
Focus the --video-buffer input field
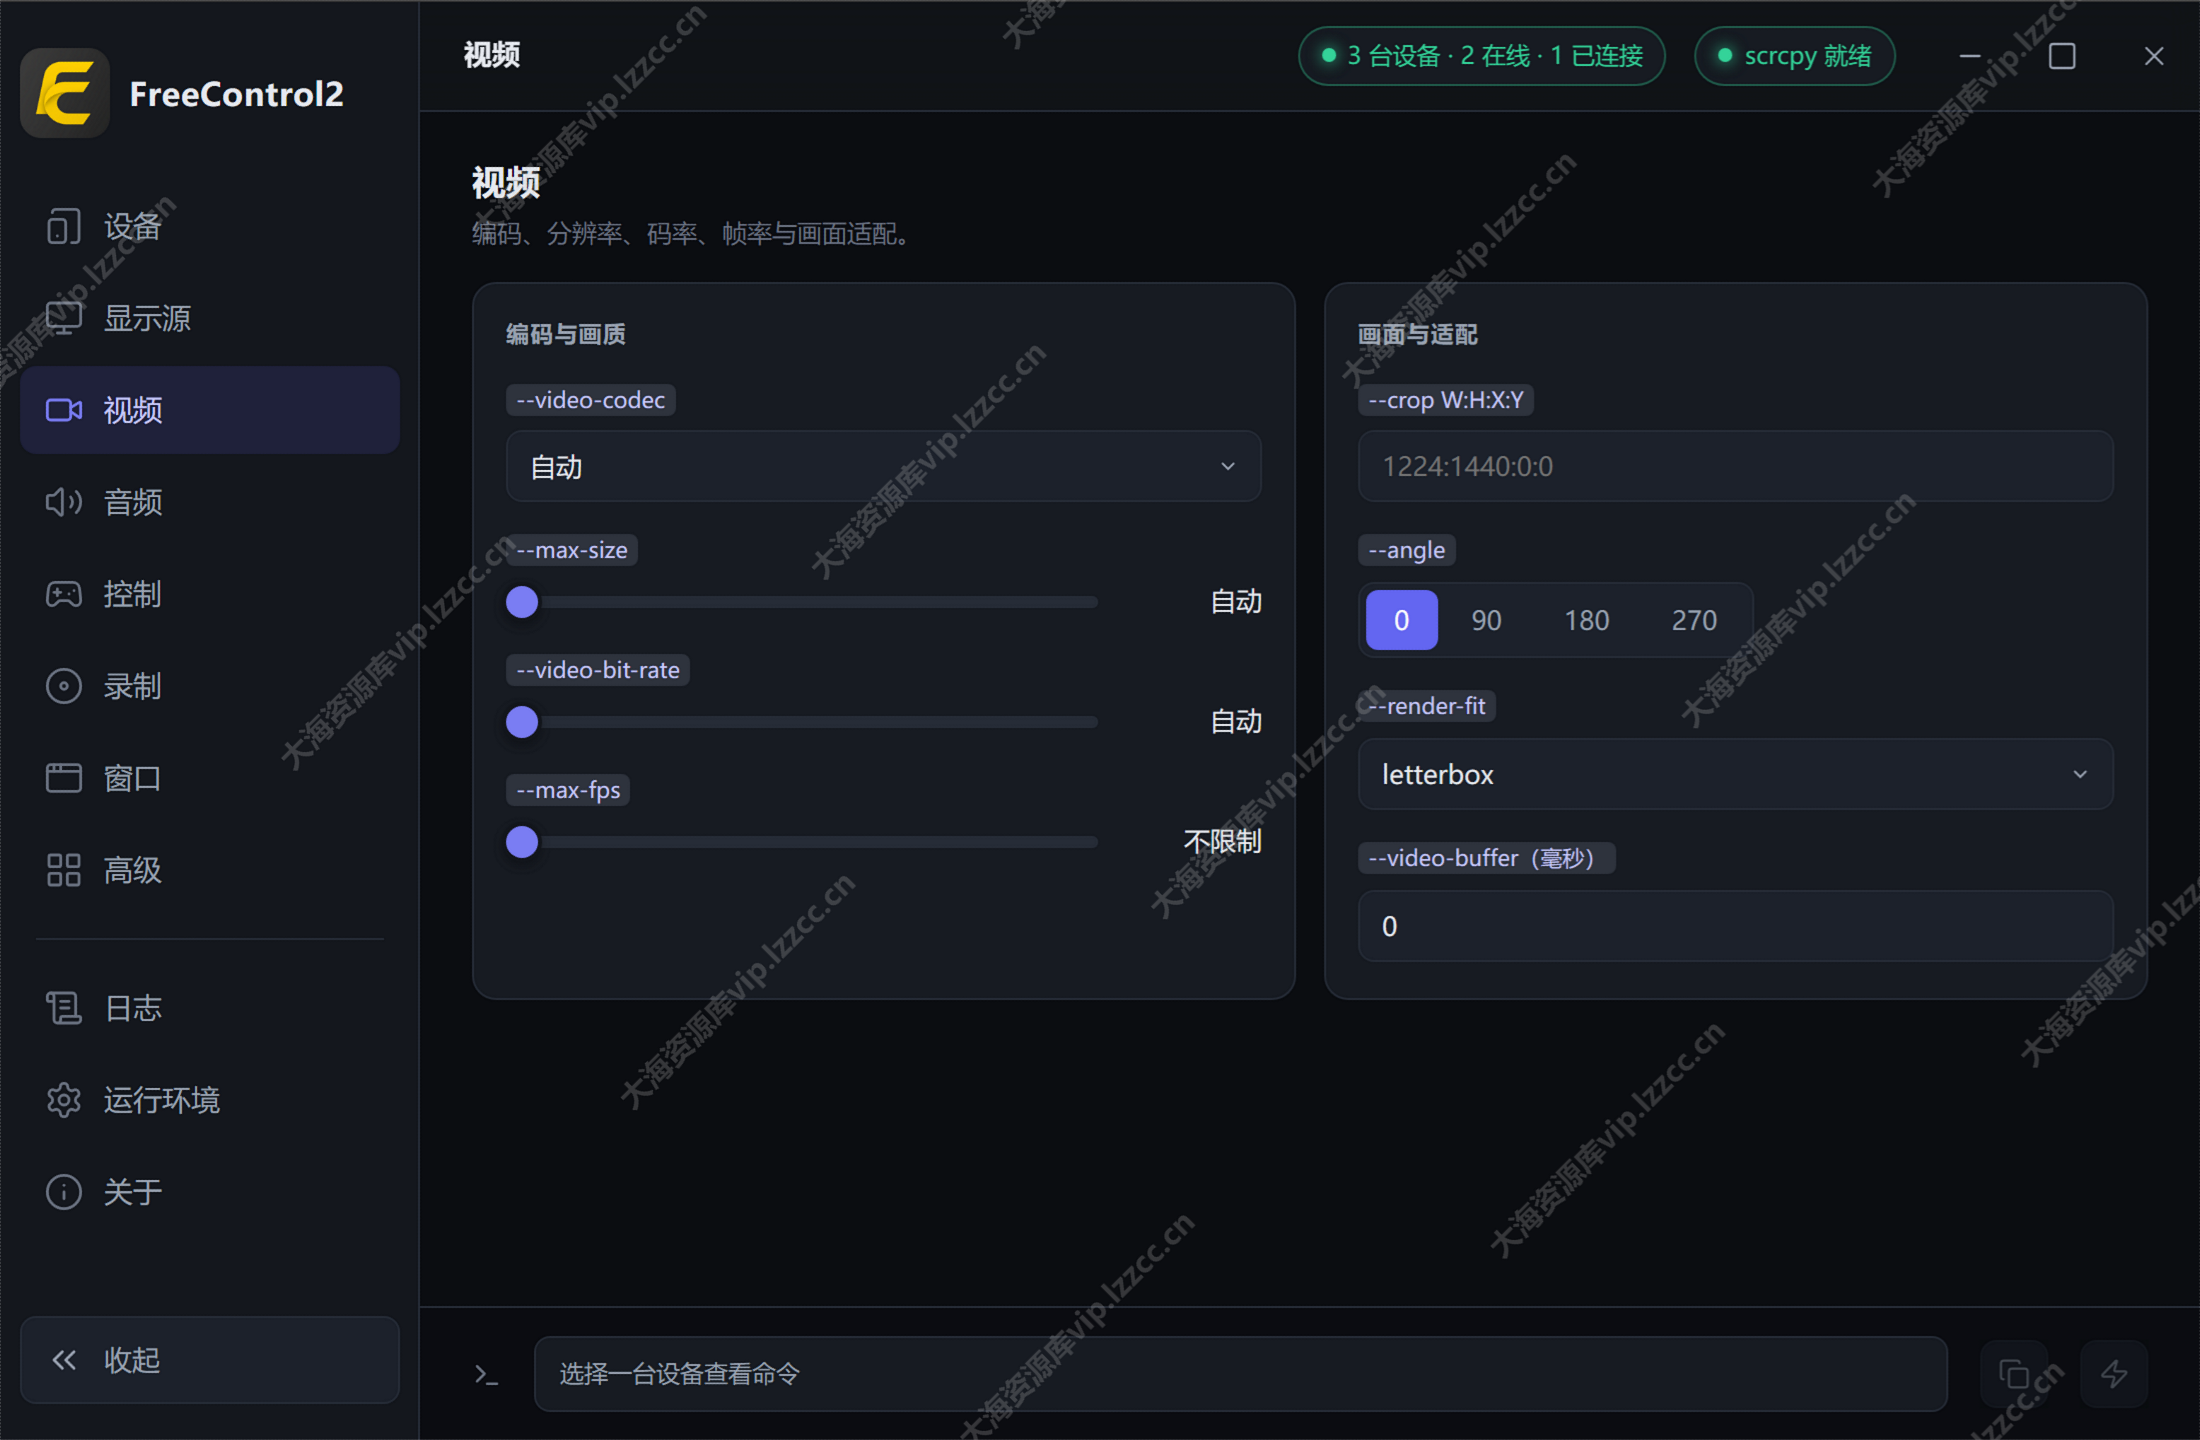(x=1736, y=926)
